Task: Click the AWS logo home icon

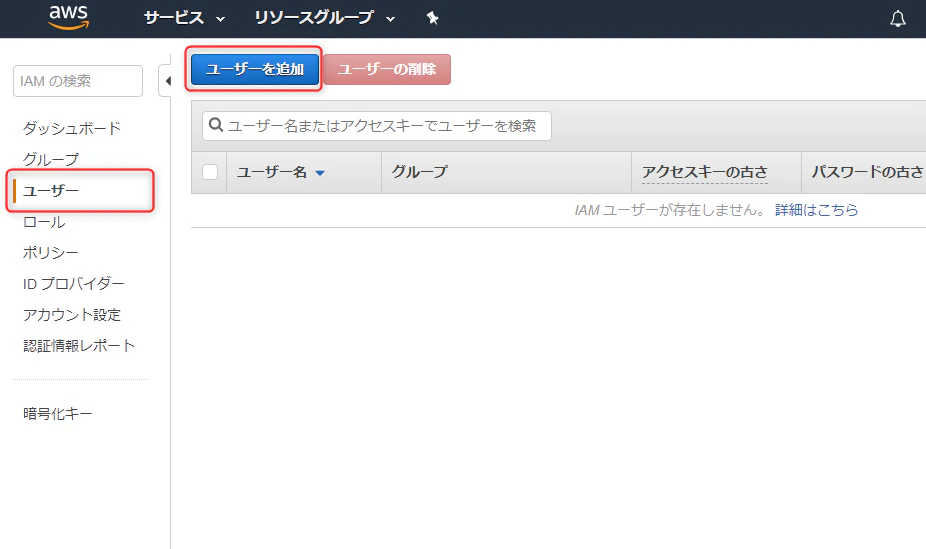Action: [69, 17]
